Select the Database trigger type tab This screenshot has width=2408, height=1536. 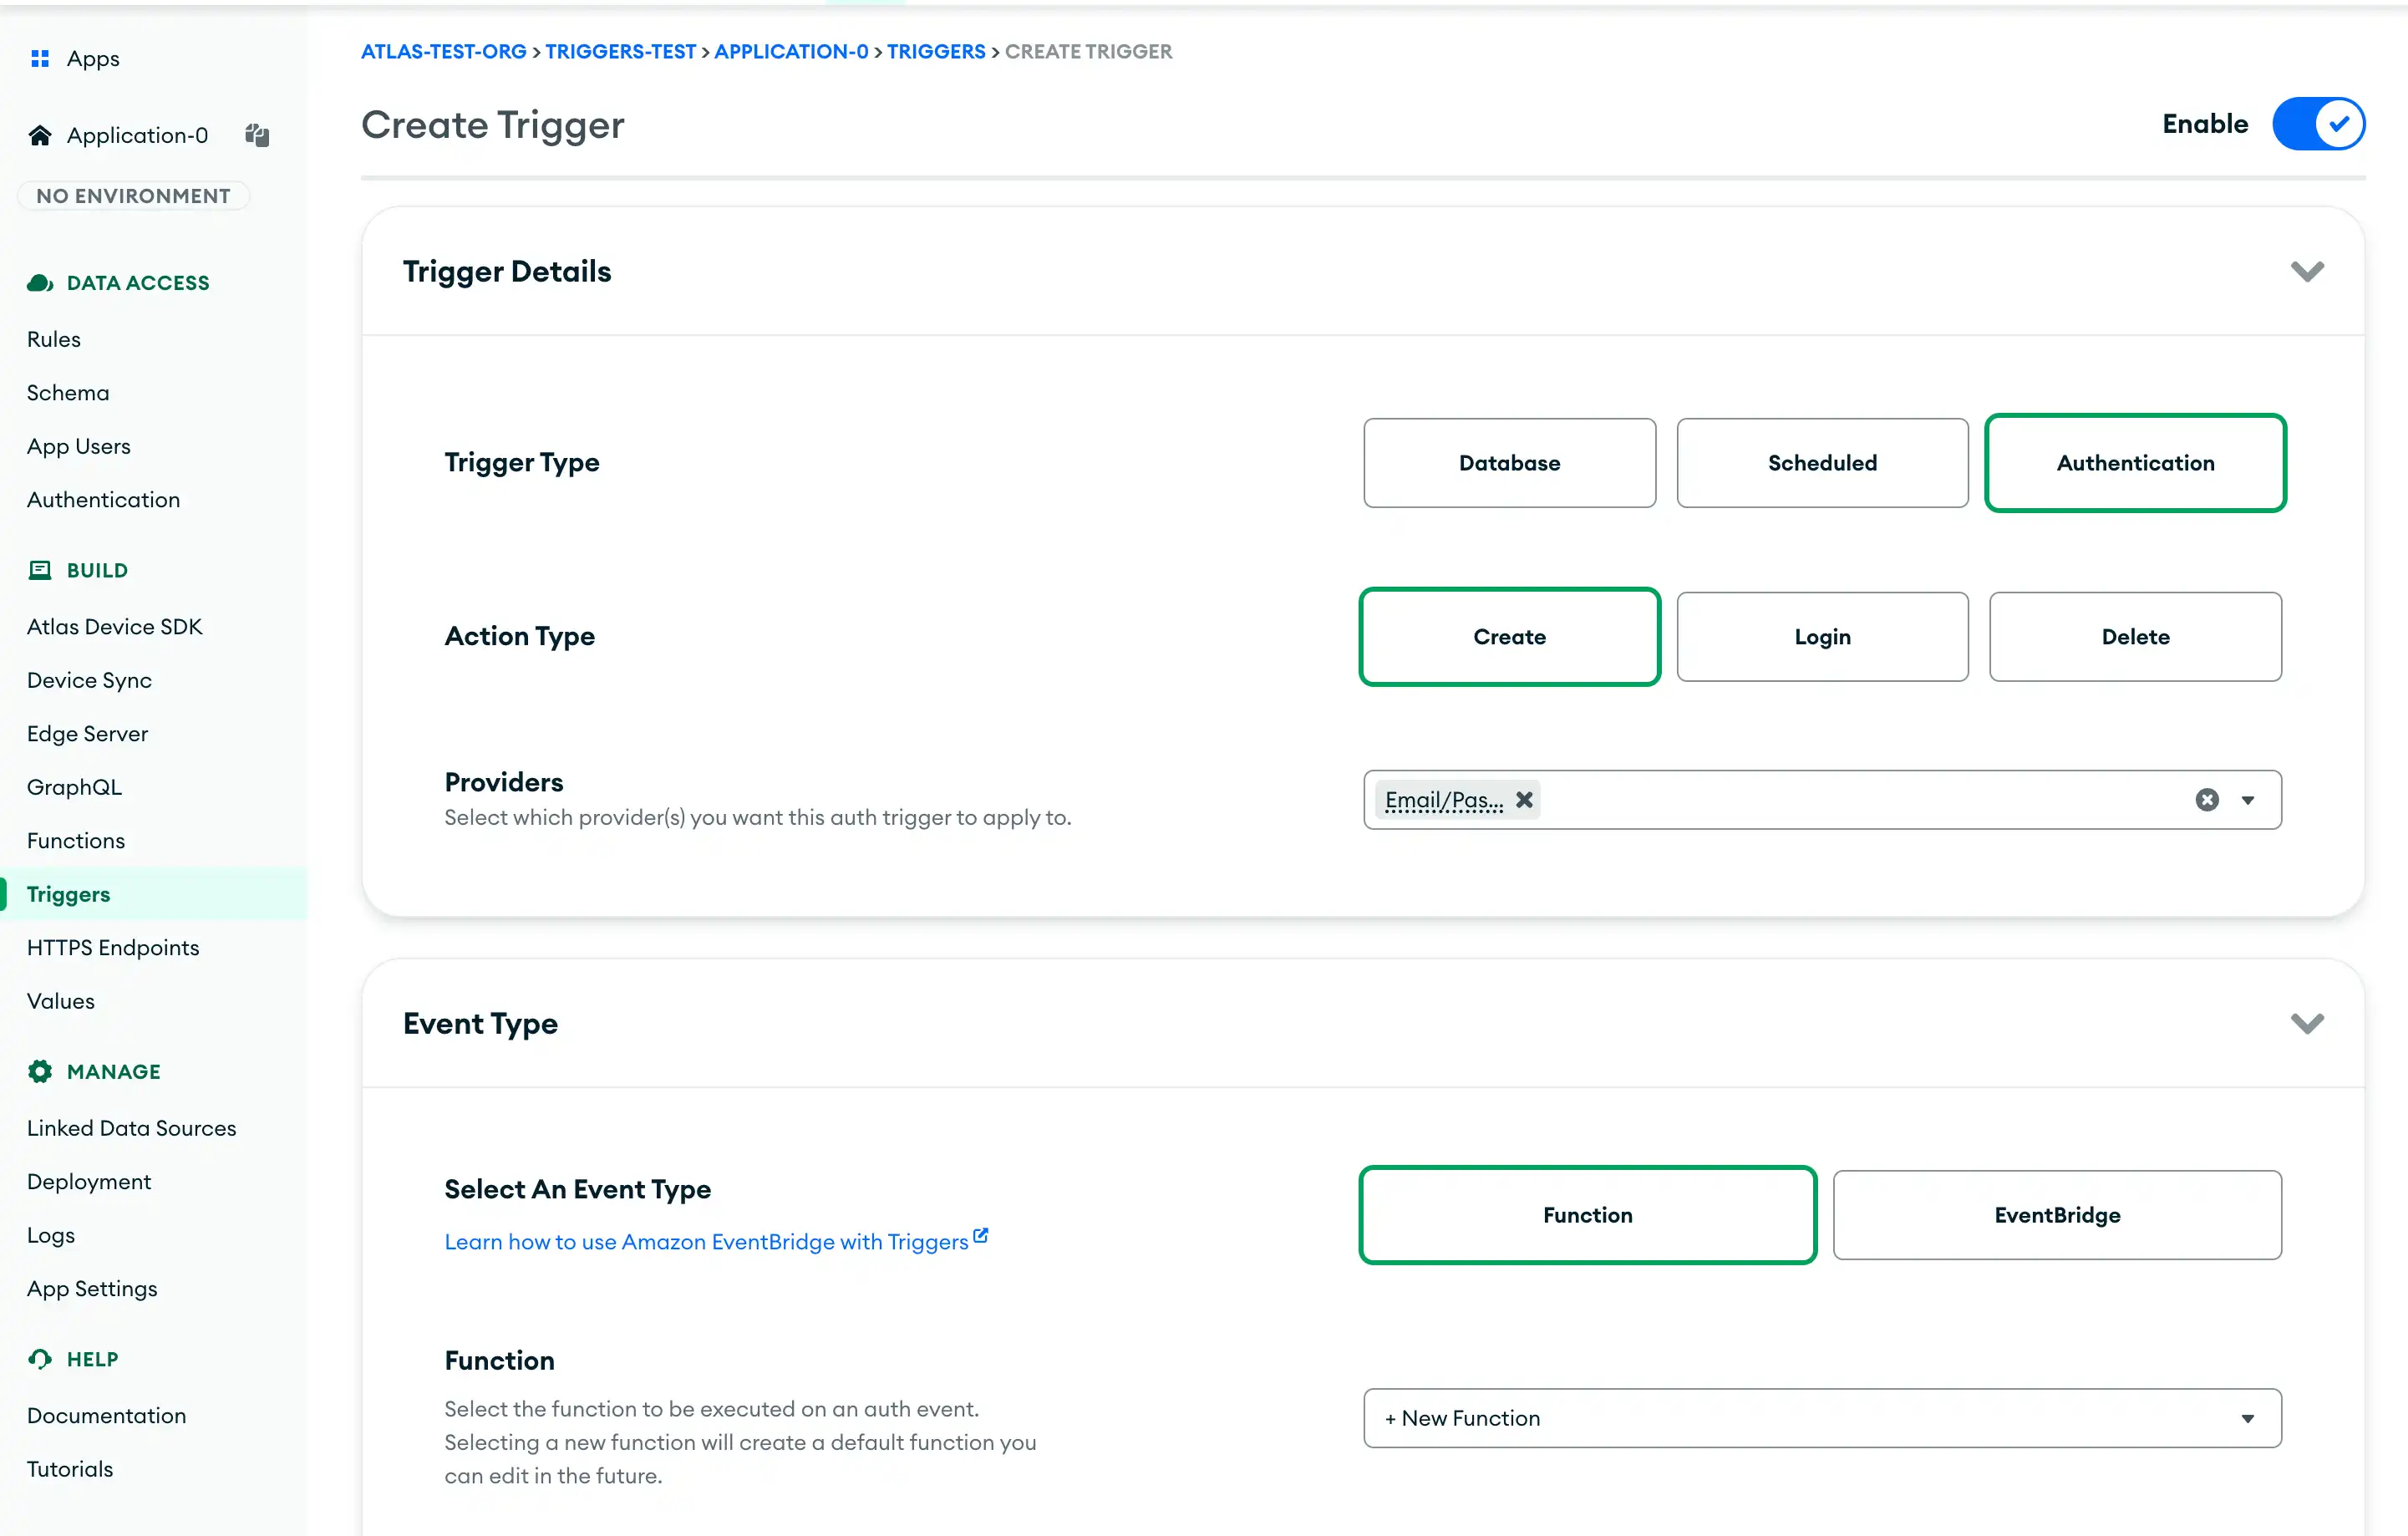tap(1510, 461)
